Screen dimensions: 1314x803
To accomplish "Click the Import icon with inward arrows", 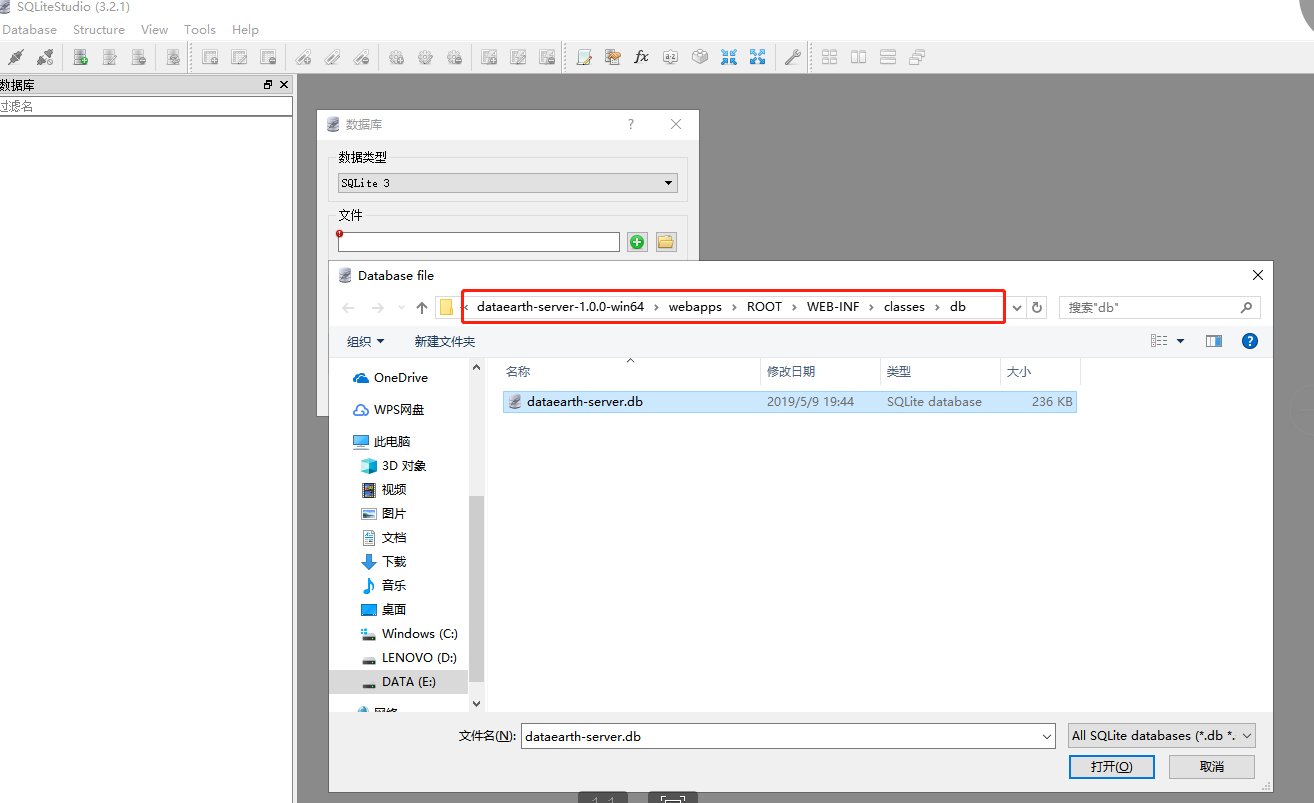I will point(729,57).
